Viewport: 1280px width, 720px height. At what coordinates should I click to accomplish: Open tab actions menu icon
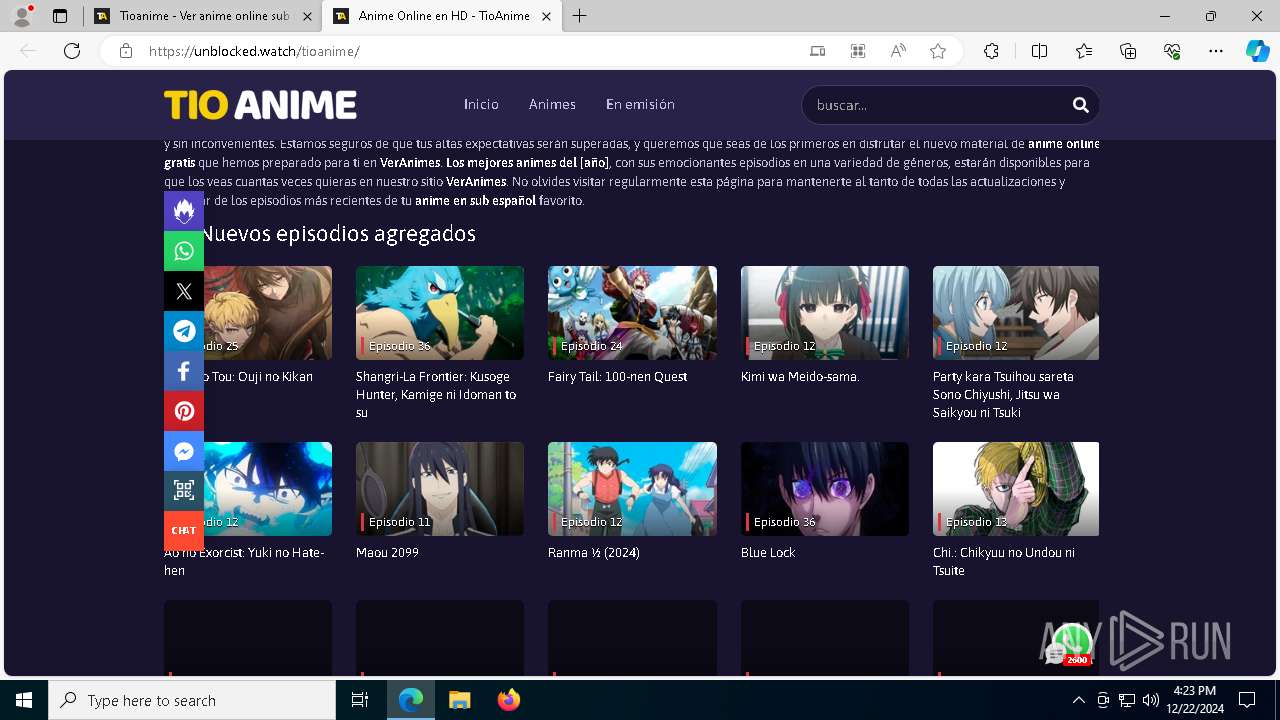(60, 16)
